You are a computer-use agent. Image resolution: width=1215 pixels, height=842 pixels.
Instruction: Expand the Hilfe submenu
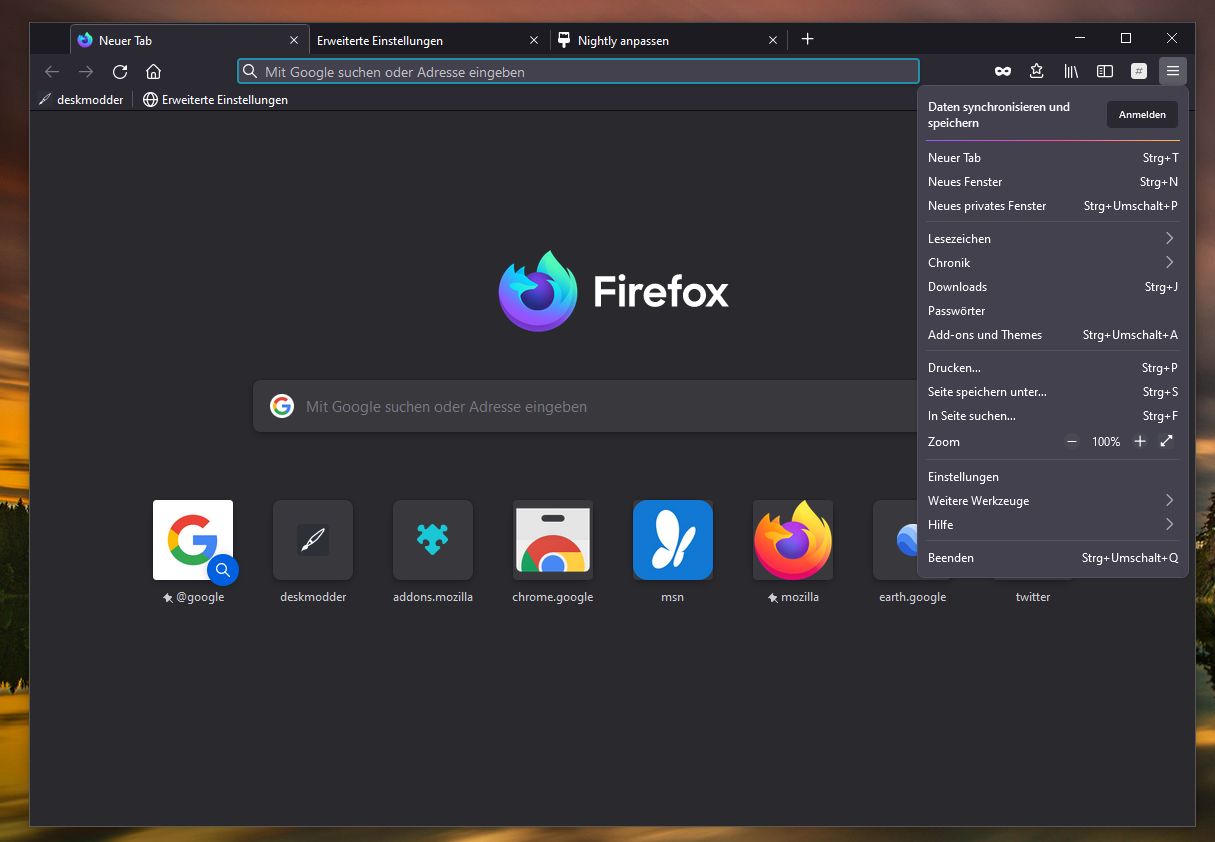[1053, 525]
